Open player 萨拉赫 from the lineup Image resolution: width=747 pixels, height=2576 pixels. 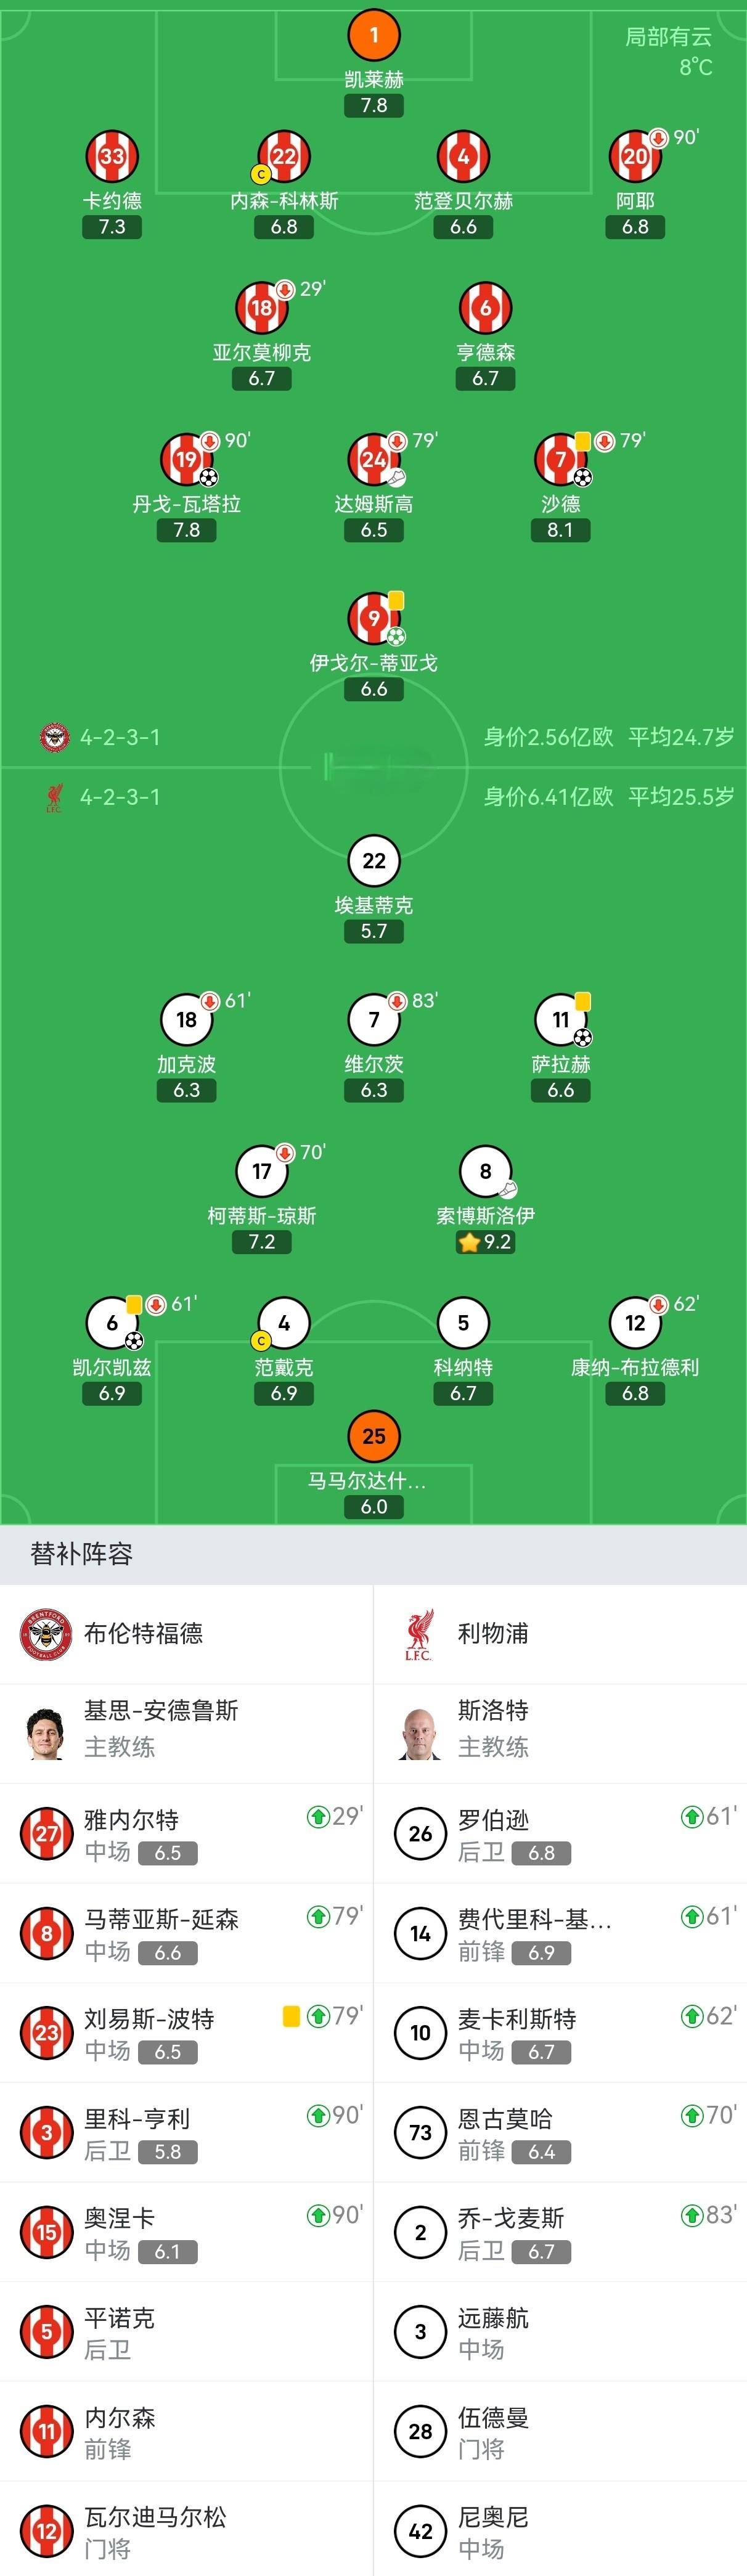(x=560, y=1020)
